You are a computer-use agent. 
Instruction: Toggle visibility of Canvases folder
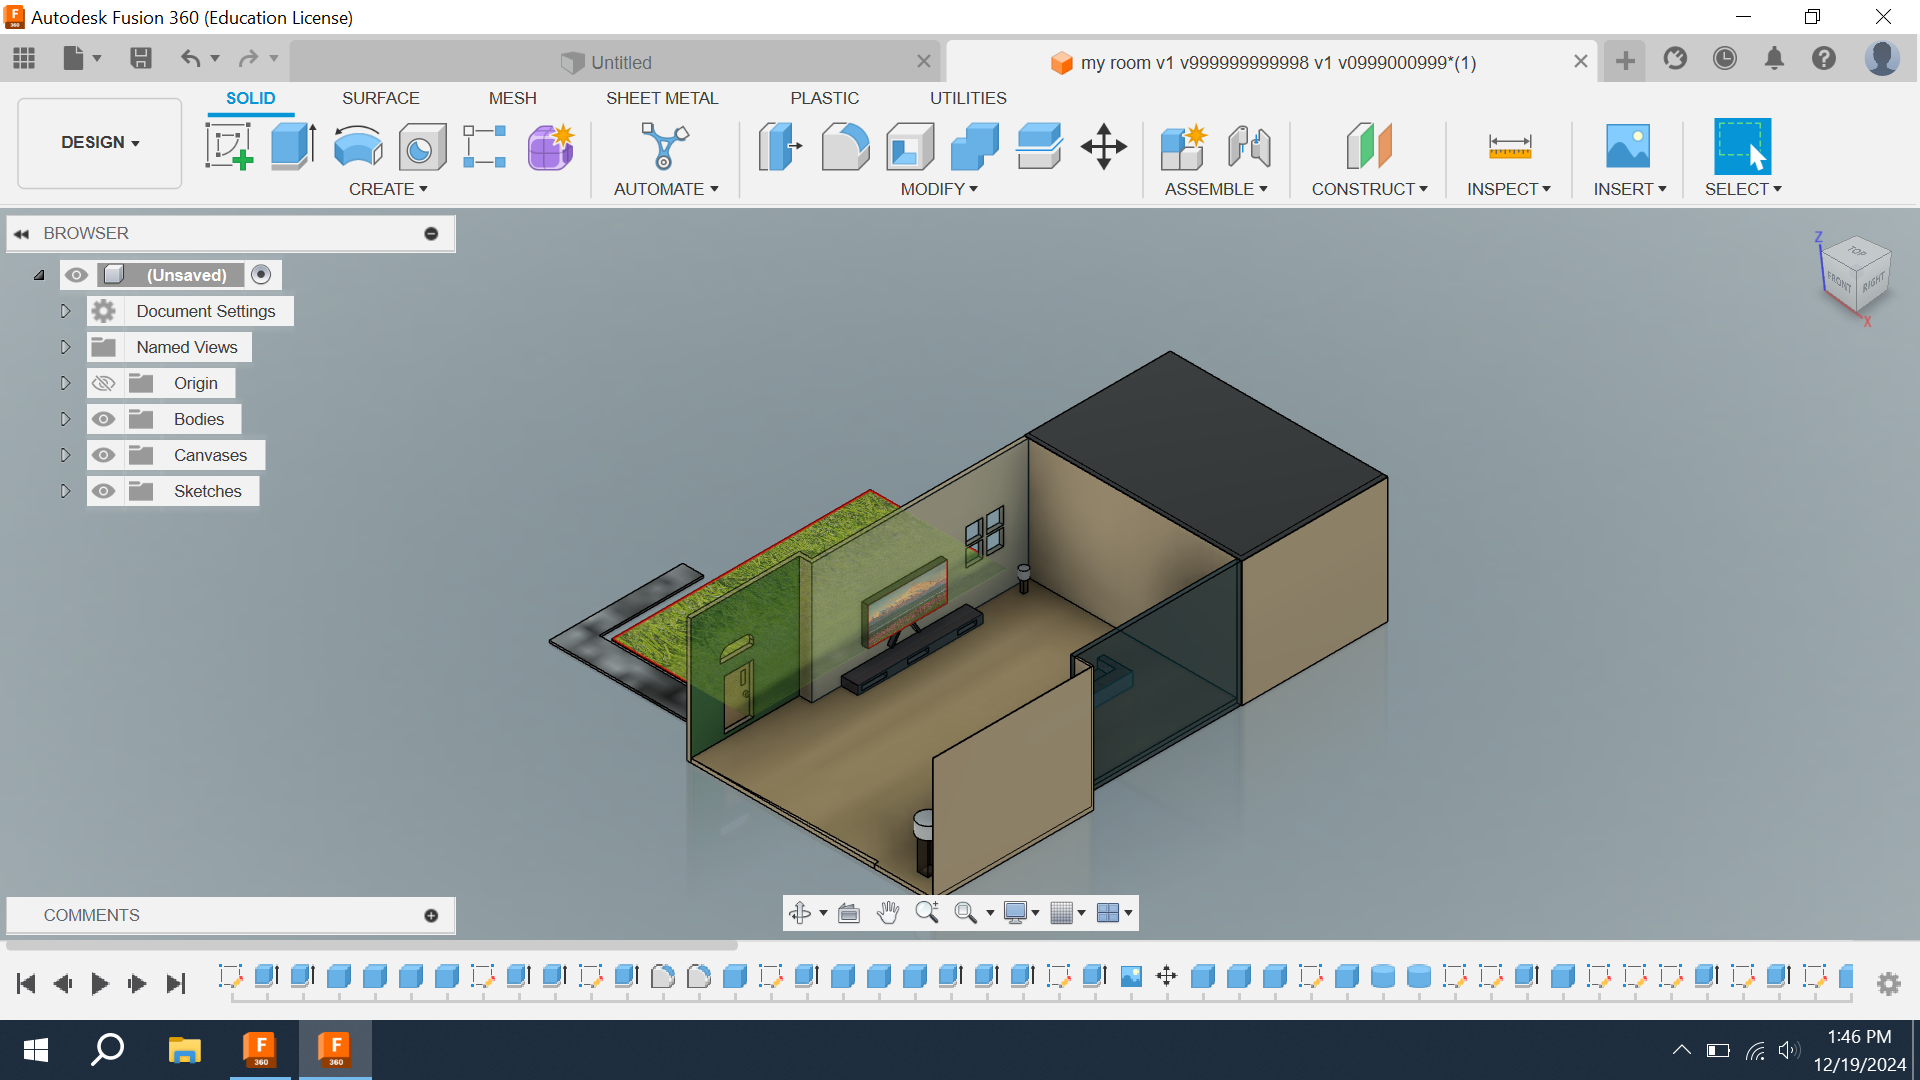[x=103, y=454]
